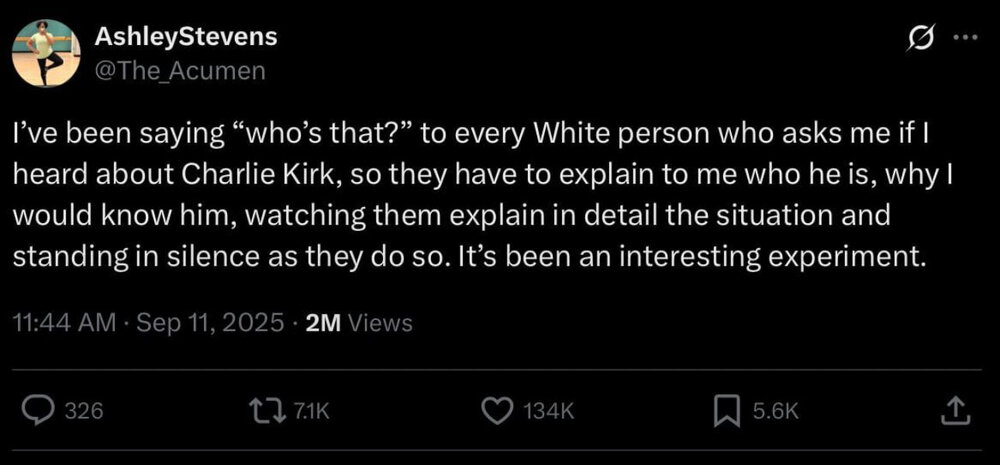This screenshot has width=1000, height=465.
Task: Open the three-dot more options menu
Action: click(964, 39)
